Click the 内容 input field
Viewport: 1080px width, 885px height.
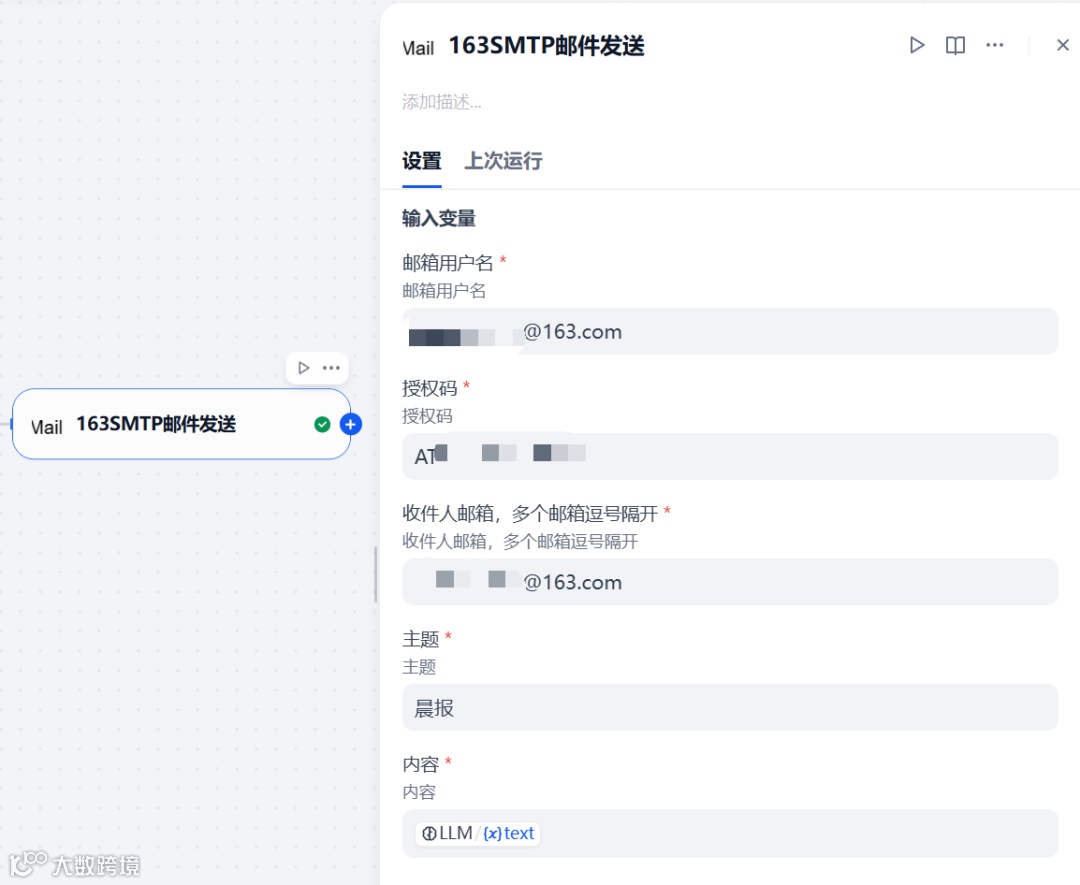[x=730, y=833]
